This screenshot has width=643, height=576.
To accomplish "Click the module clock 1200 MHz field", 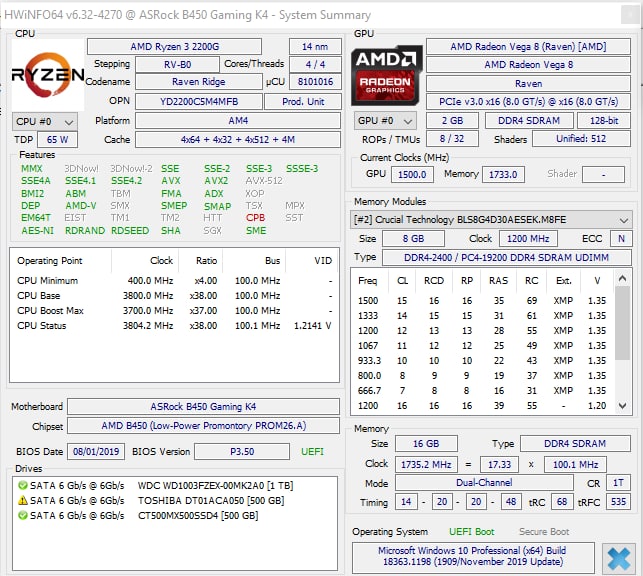I will click(x=528, y=239).
